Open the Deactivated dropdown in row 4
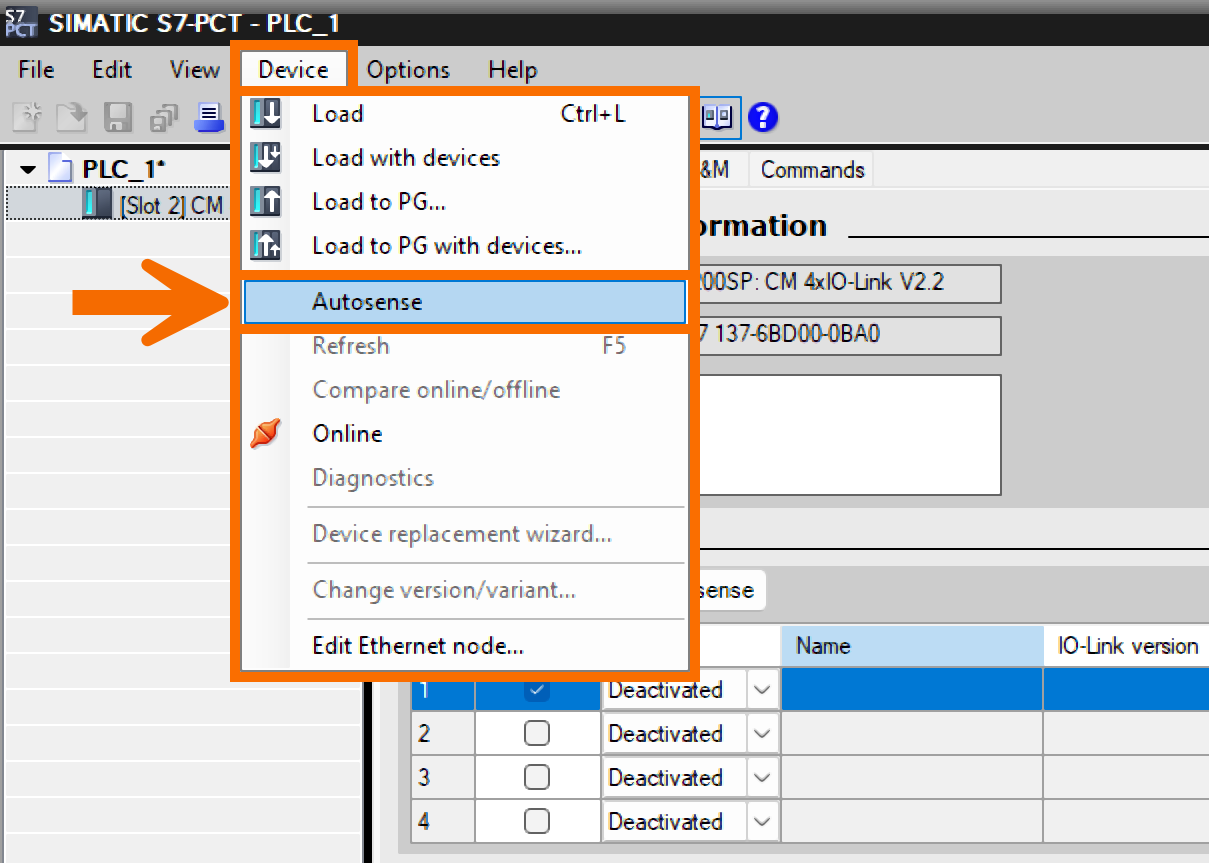This screenshot has width=1209, height=863. click(x=763, y=822)
